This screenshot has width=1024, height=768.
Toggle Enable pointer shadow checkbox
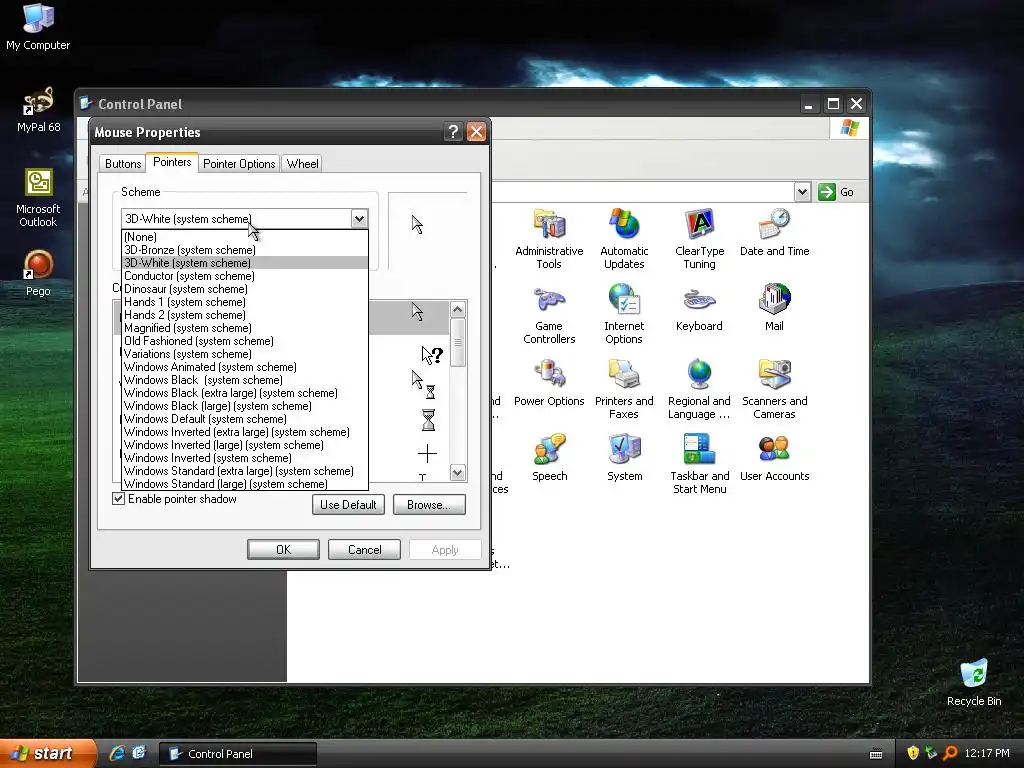pos(119,499)
